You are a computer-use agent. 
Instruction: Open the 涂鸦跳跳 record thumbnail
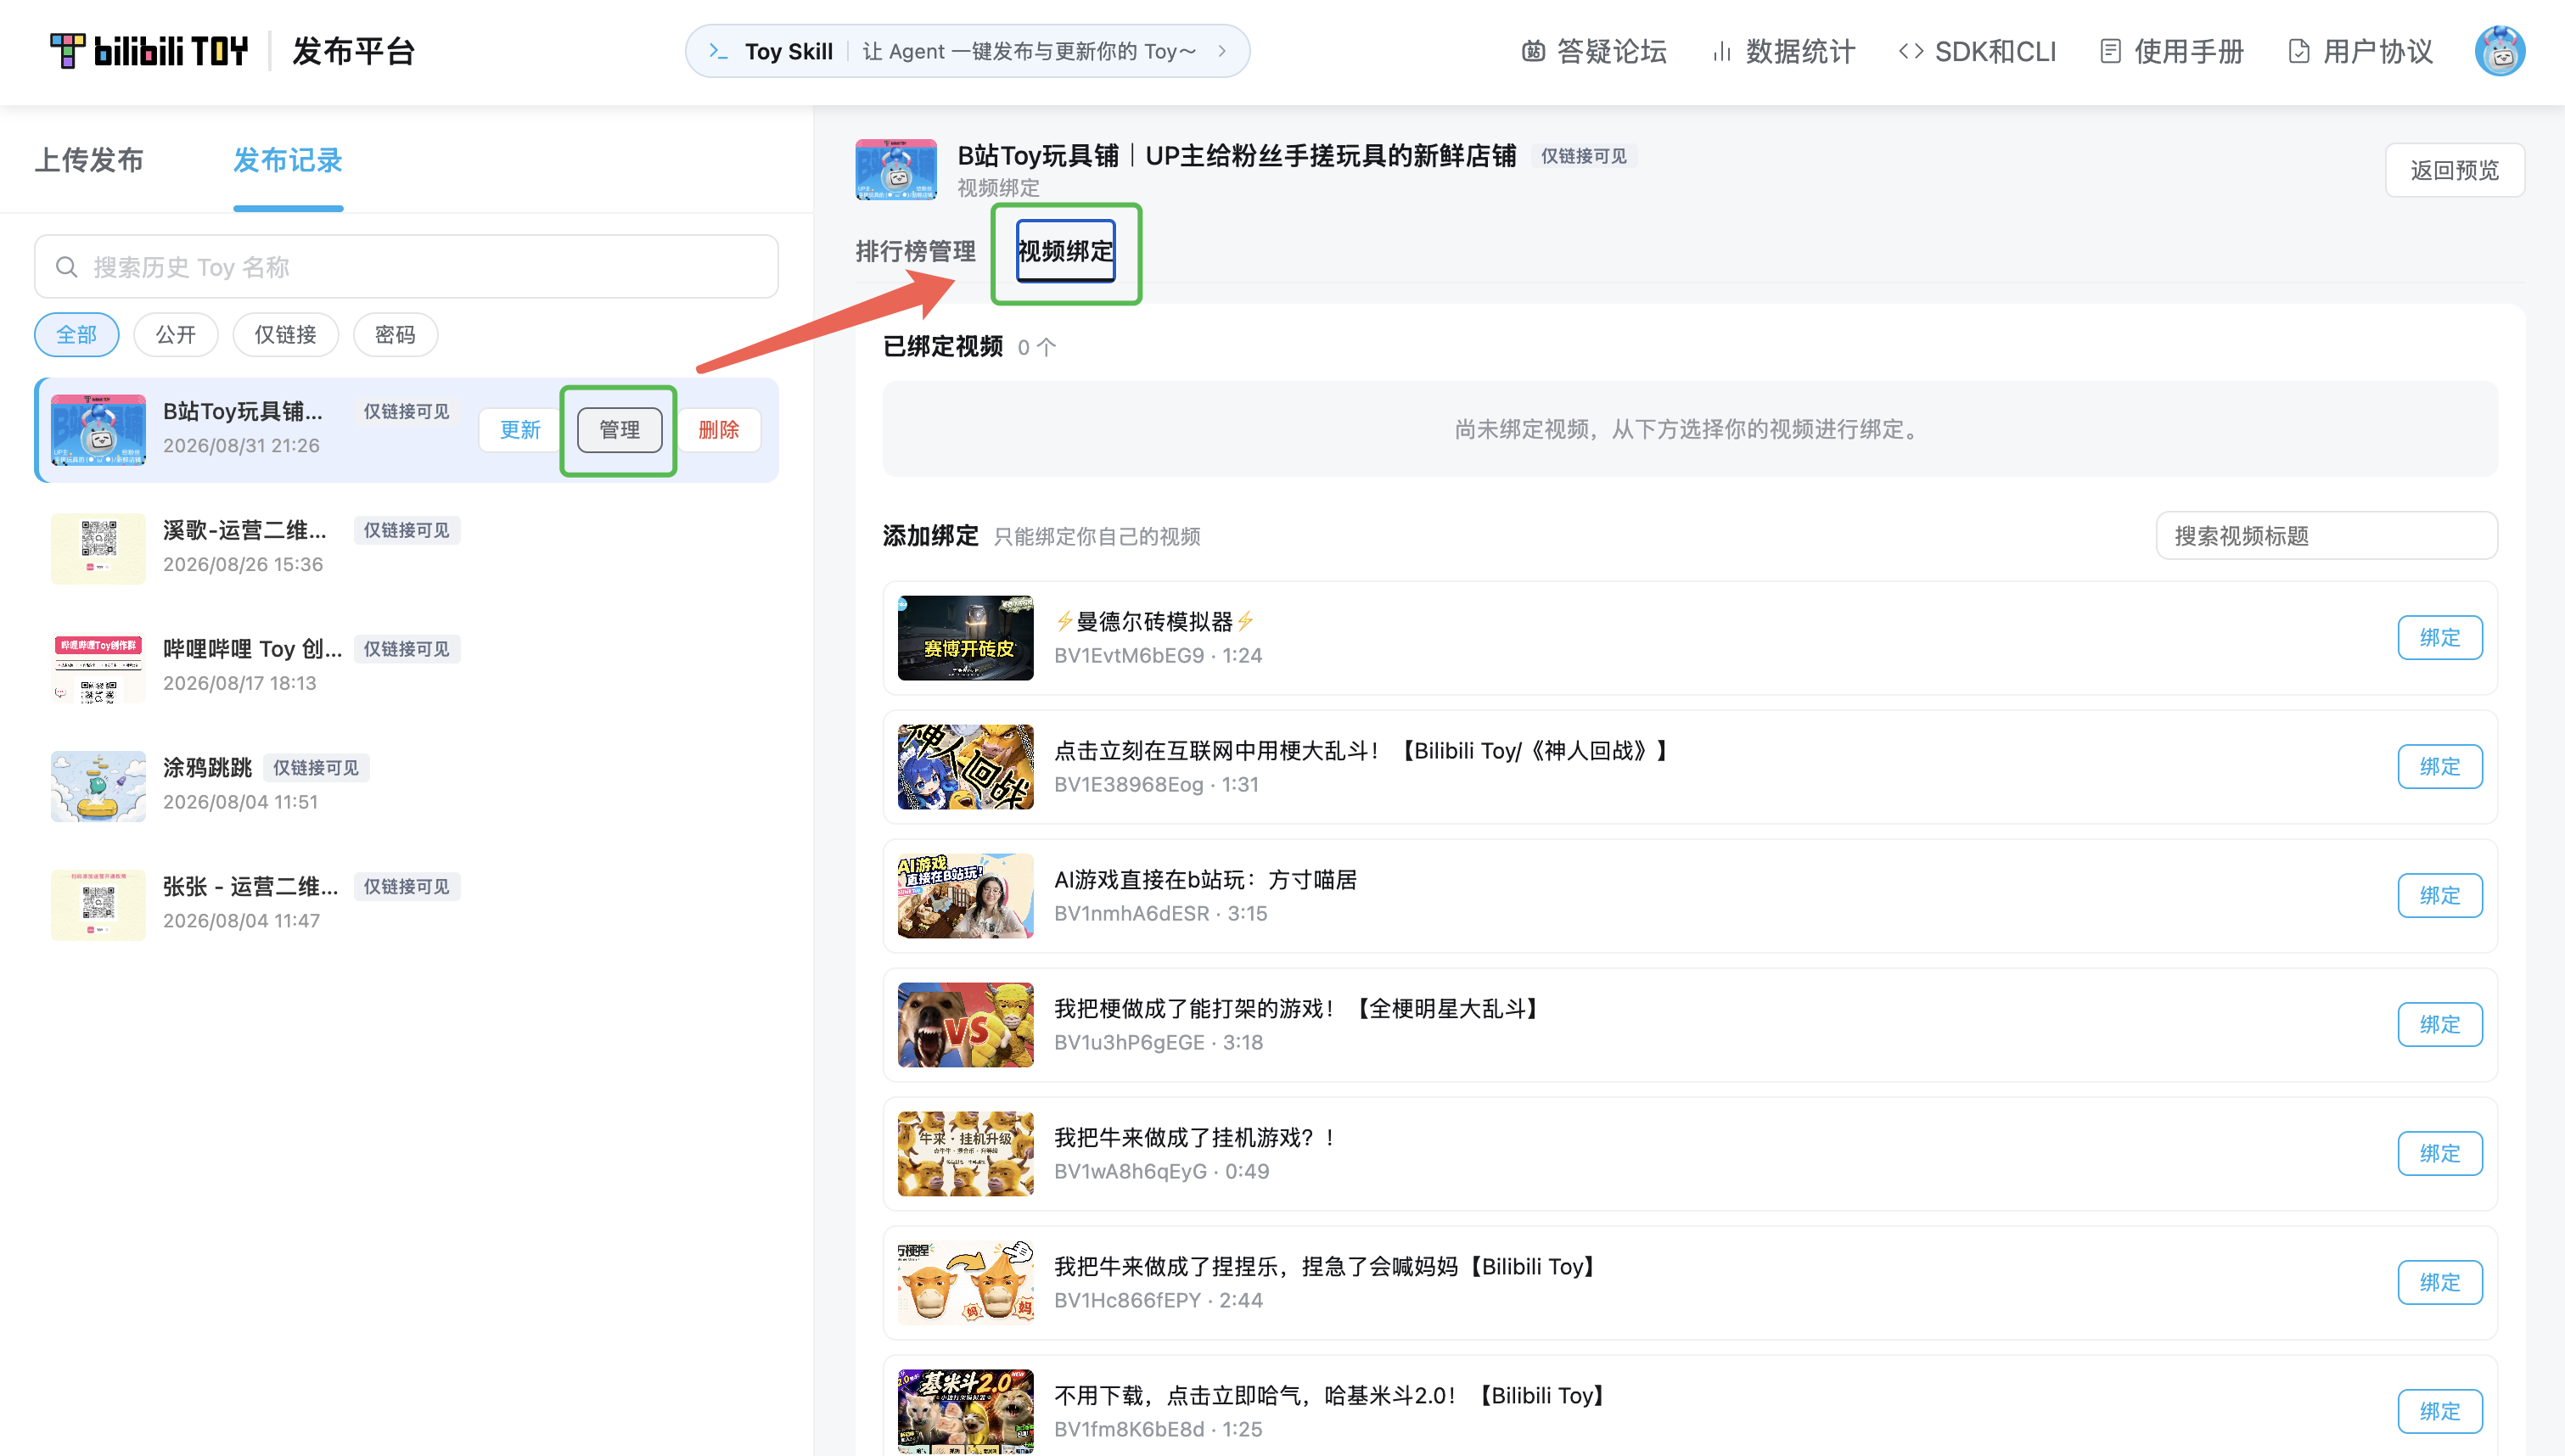98,786
